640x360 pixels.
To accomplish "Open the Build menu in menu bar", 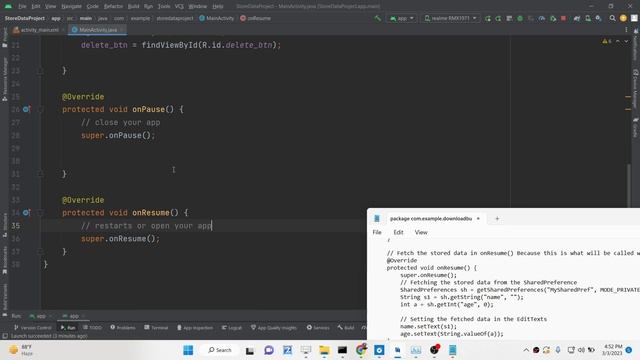I will point(133,7).
